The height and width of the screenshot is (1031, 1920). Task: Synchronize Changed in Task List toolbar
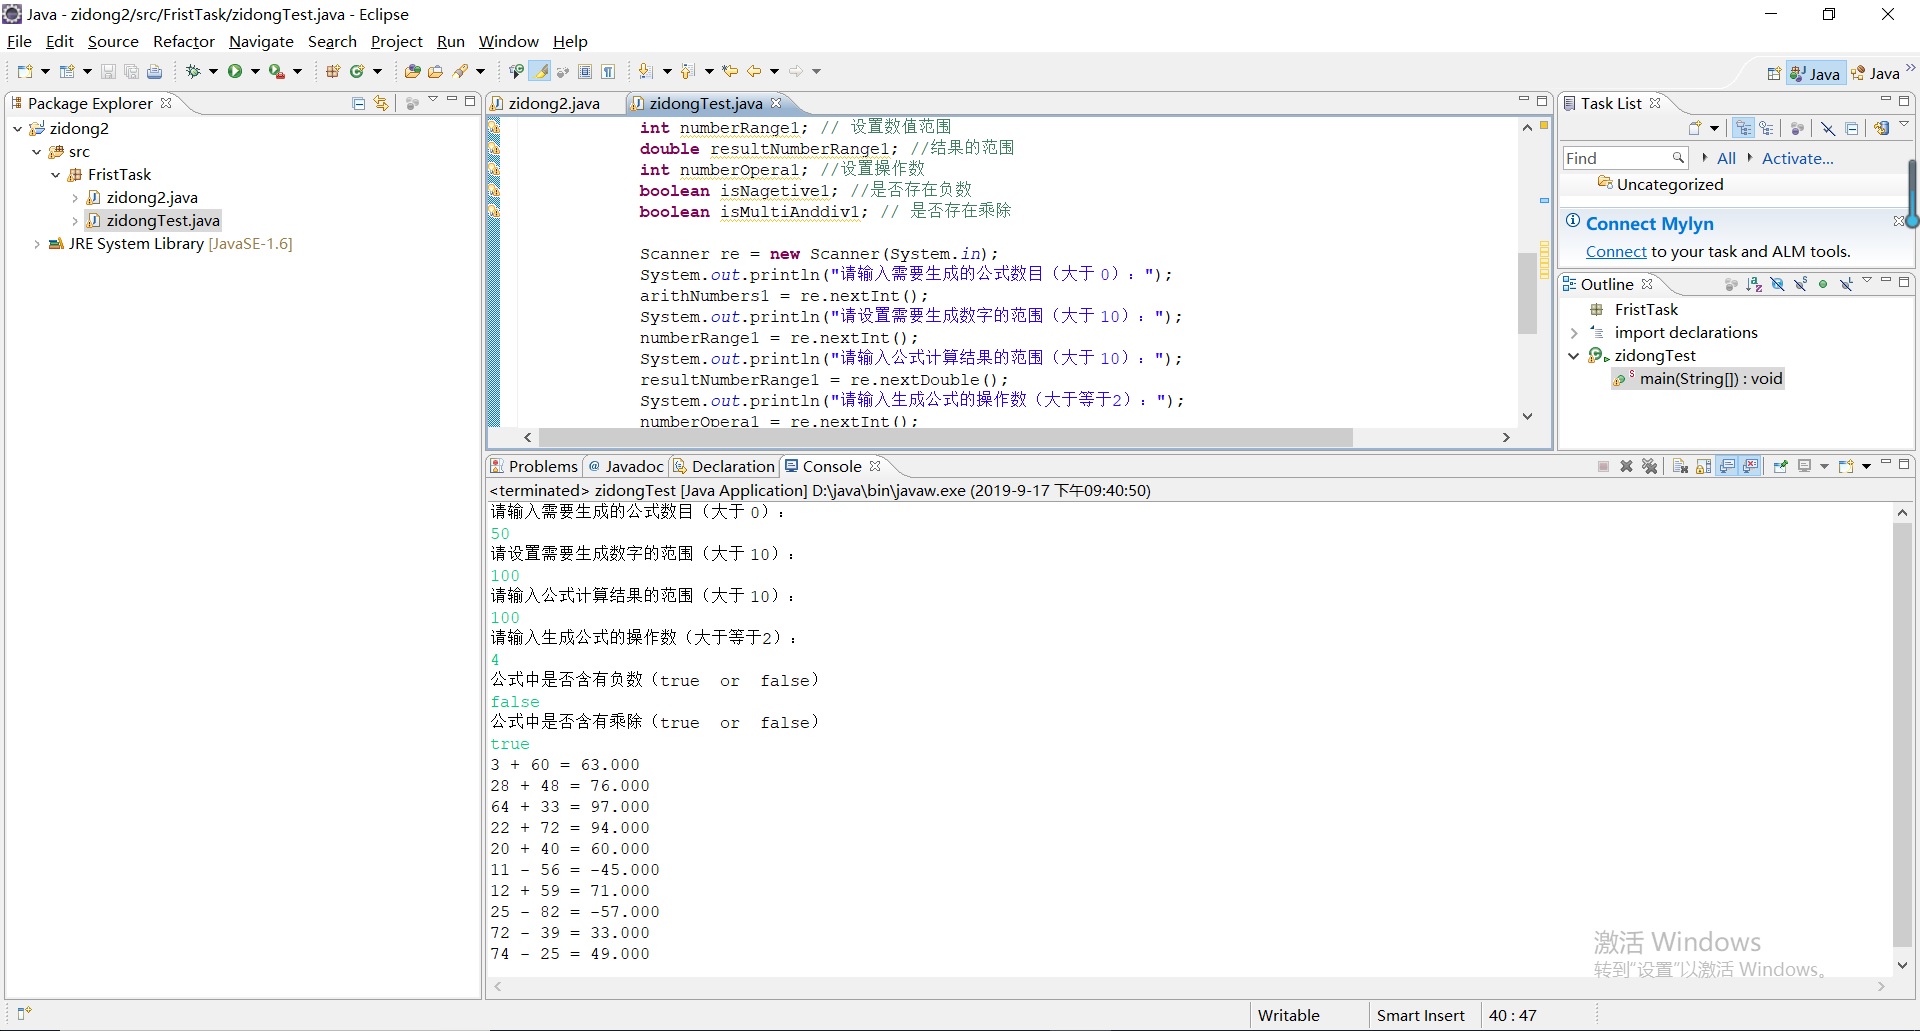click(x=1881, y=128)
